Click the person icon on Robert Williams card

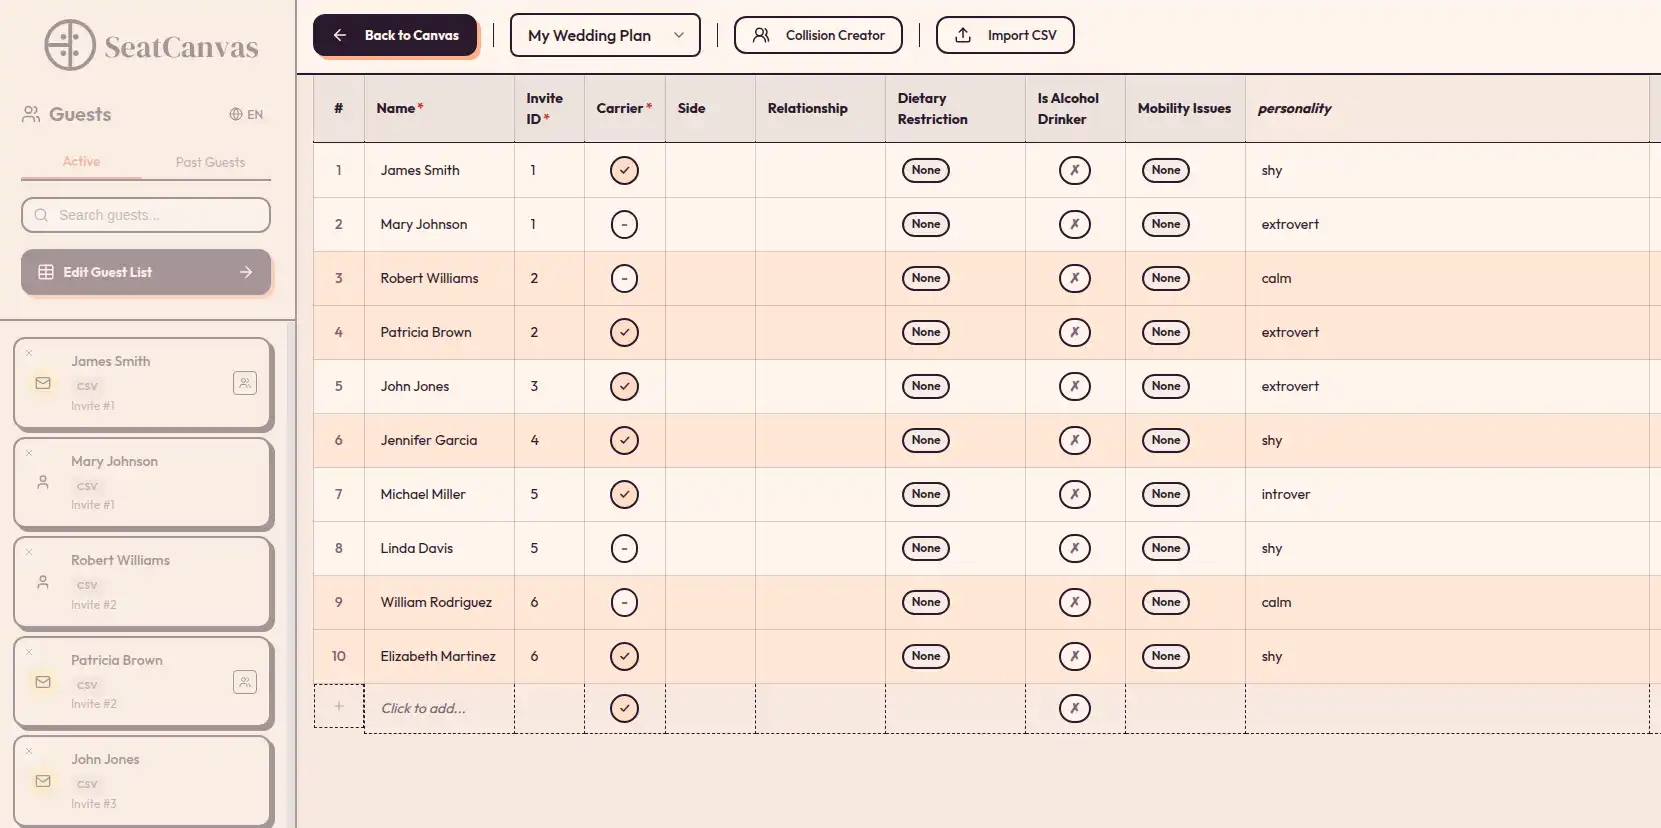(43, 582)
